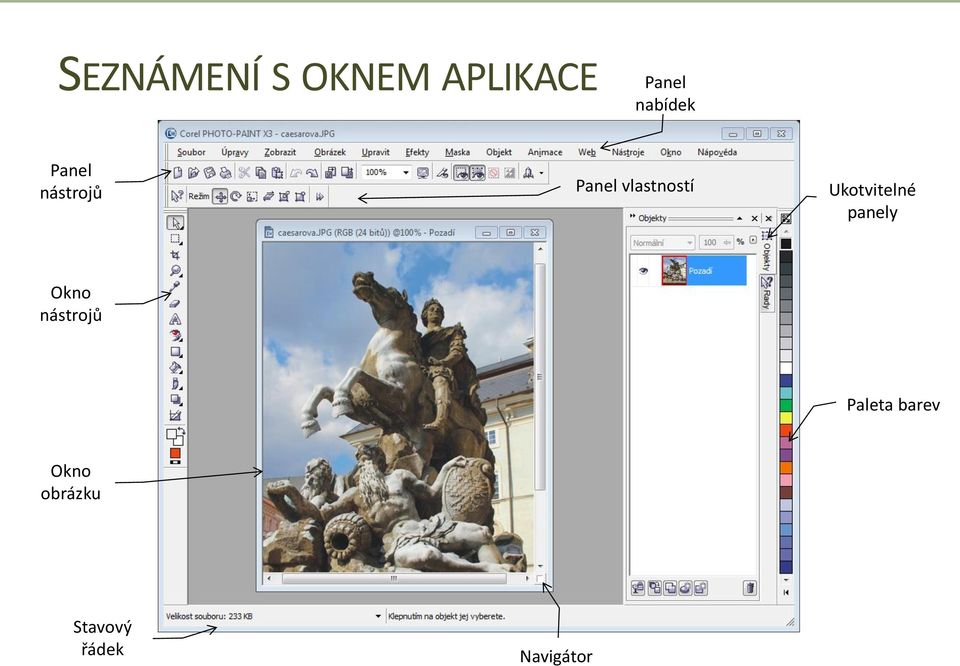Switch to the Rady docker tab
The width and height of the screenshot is (960, 666).
(766, 293)
